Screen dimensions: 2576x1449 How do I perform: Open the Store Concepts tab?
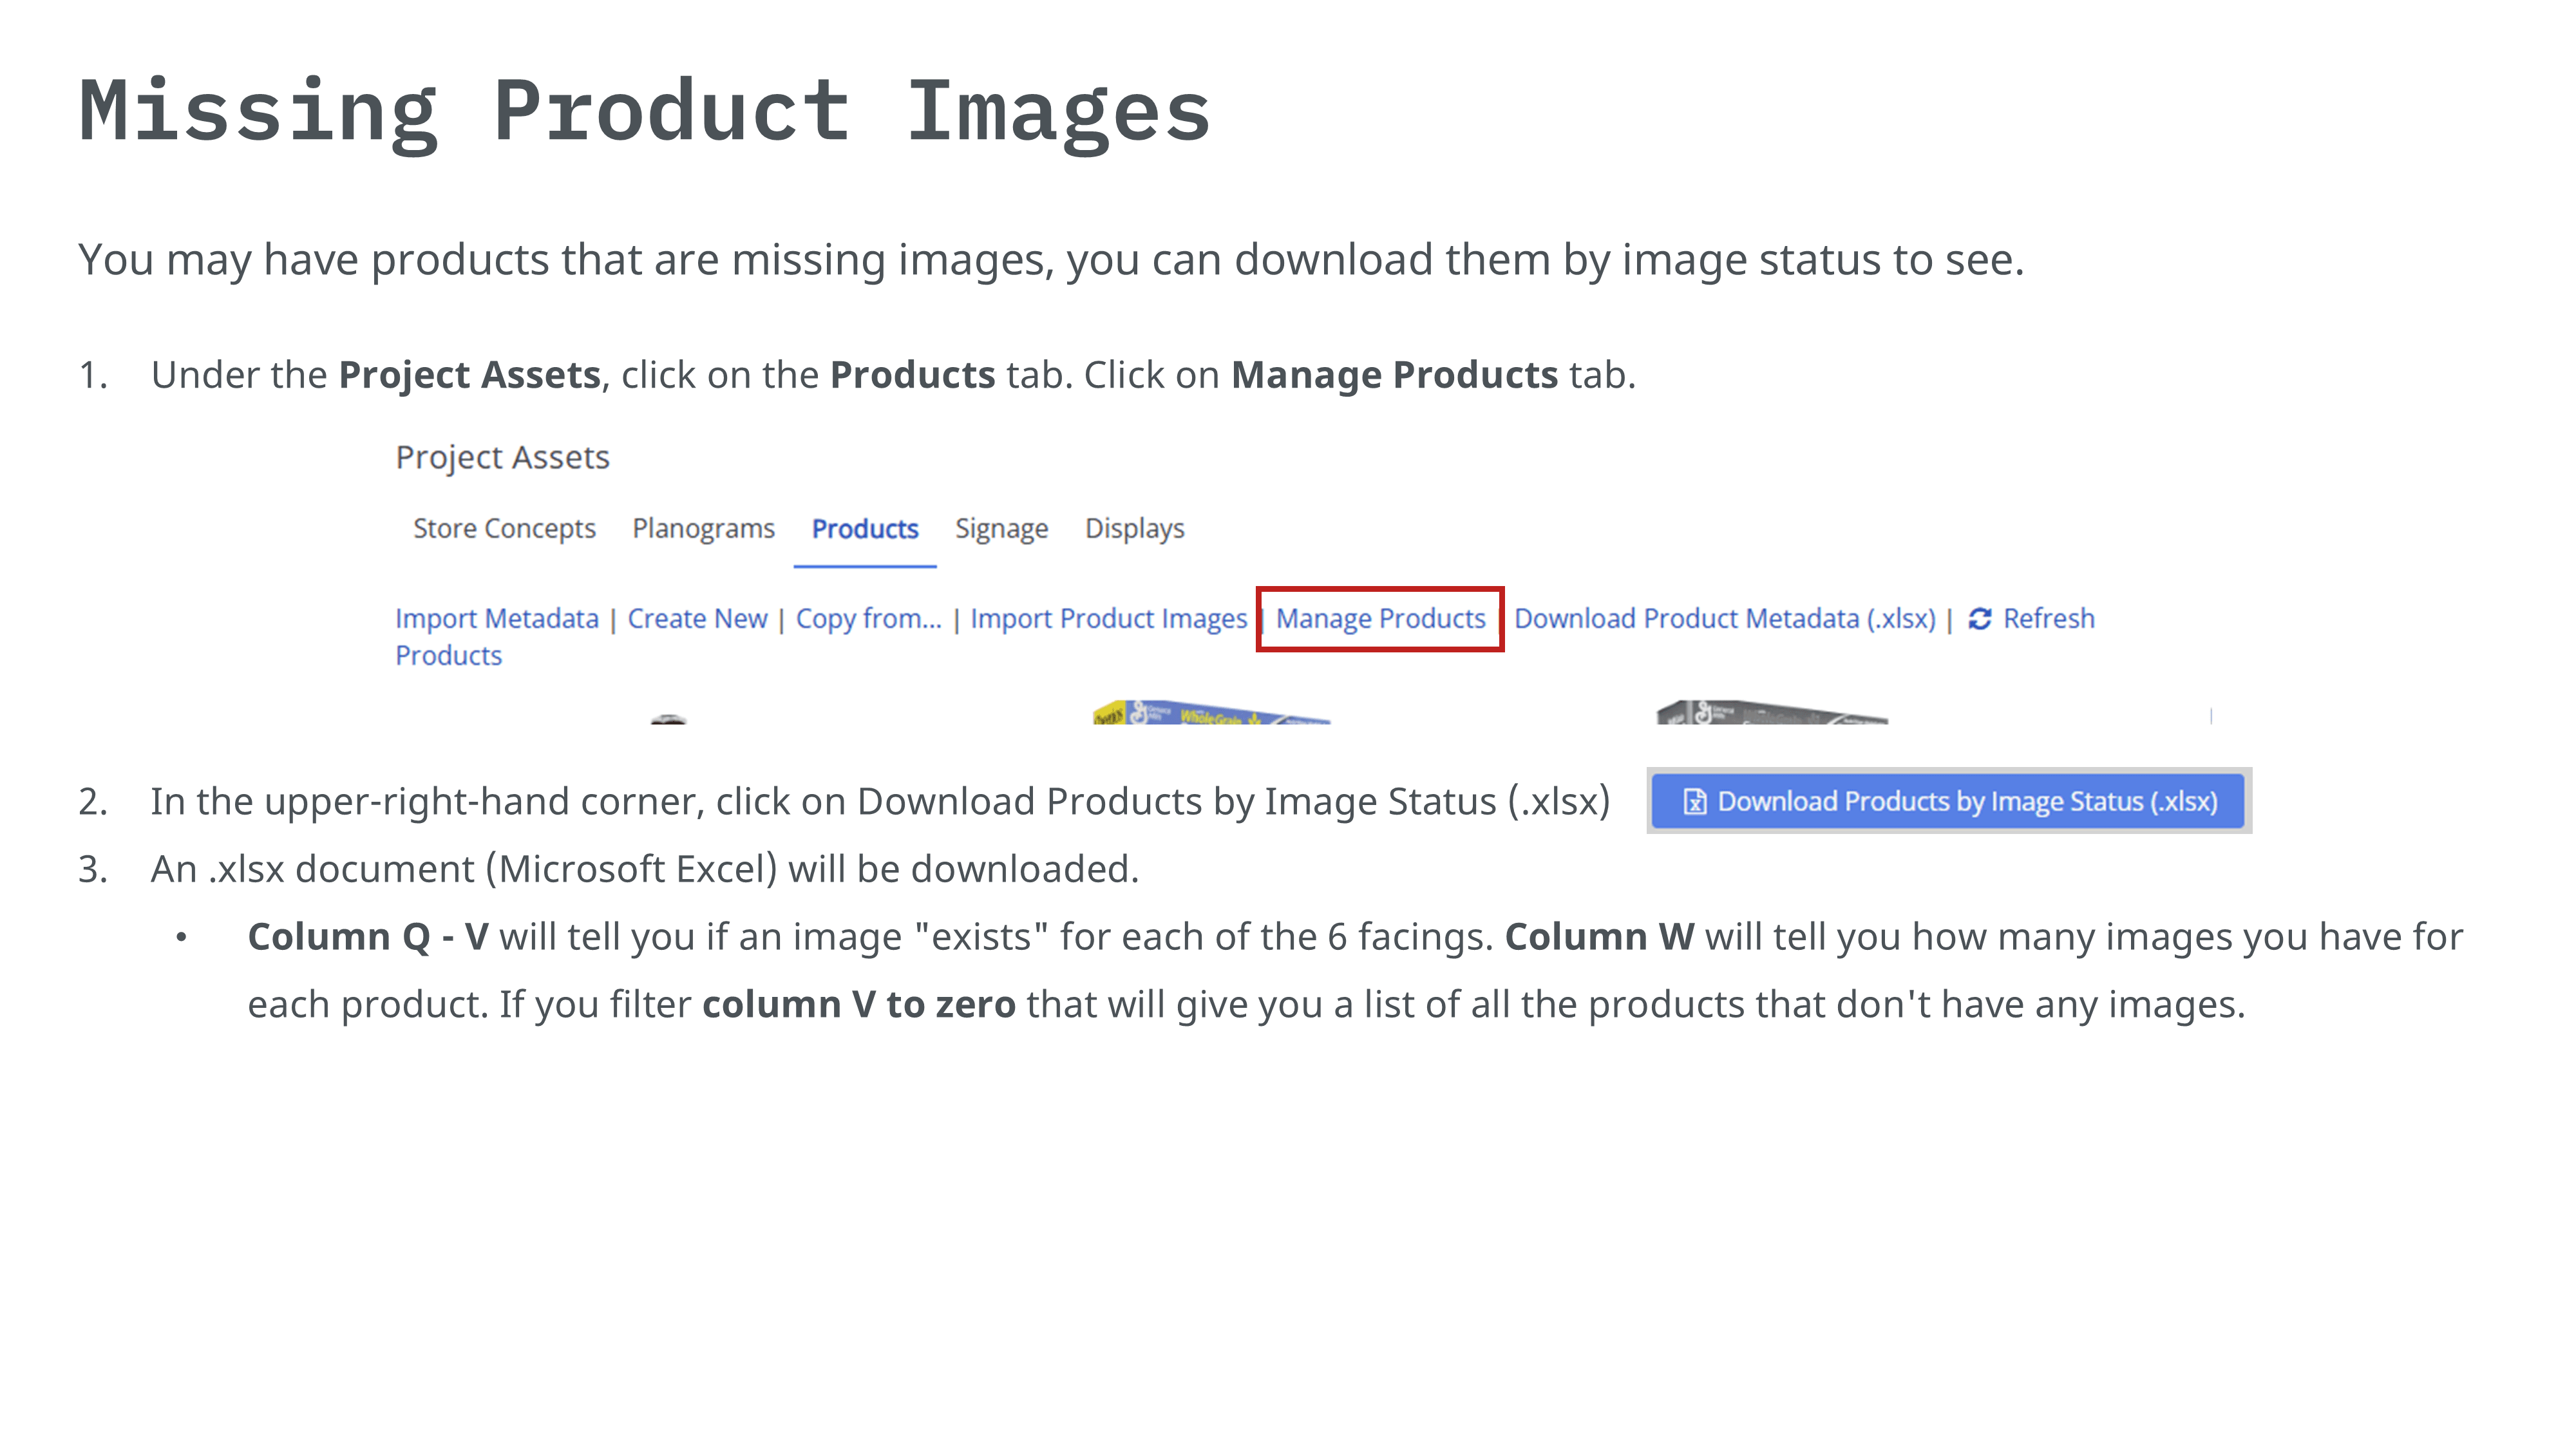(x=504, y=528)
